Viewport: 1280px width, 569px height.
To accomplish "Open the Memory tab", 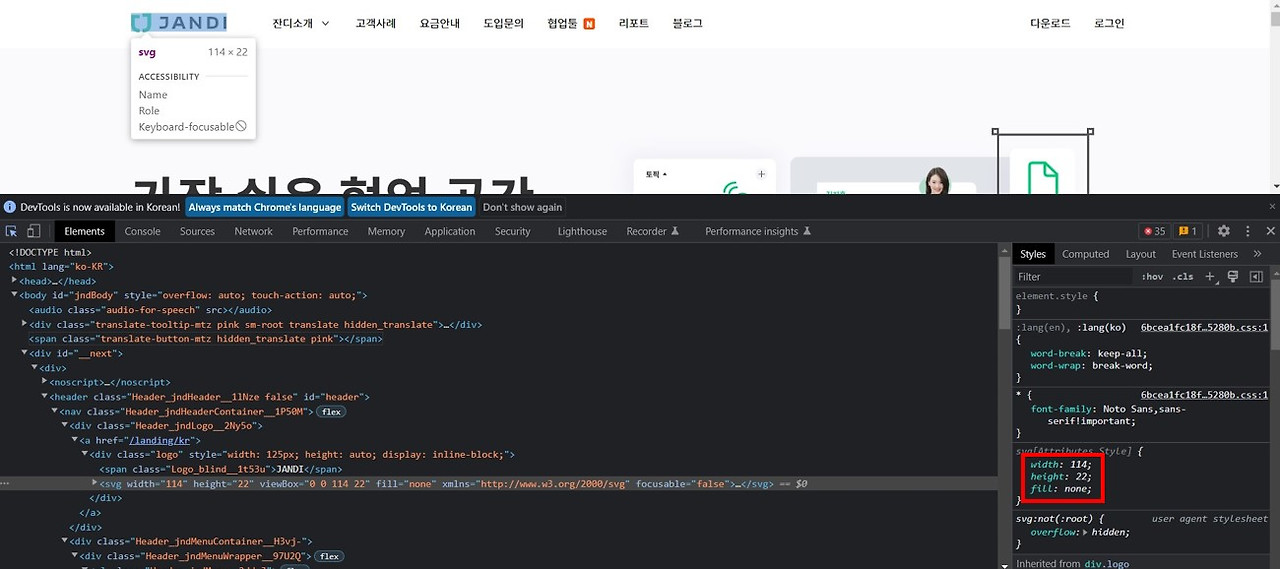I will pos(386,231).
